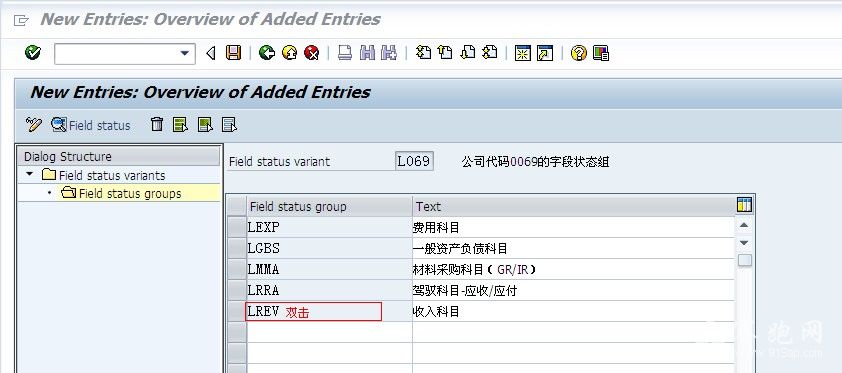Click the Print icon in the toolbar
Screen dimensions: 842x373
(345, 53)
